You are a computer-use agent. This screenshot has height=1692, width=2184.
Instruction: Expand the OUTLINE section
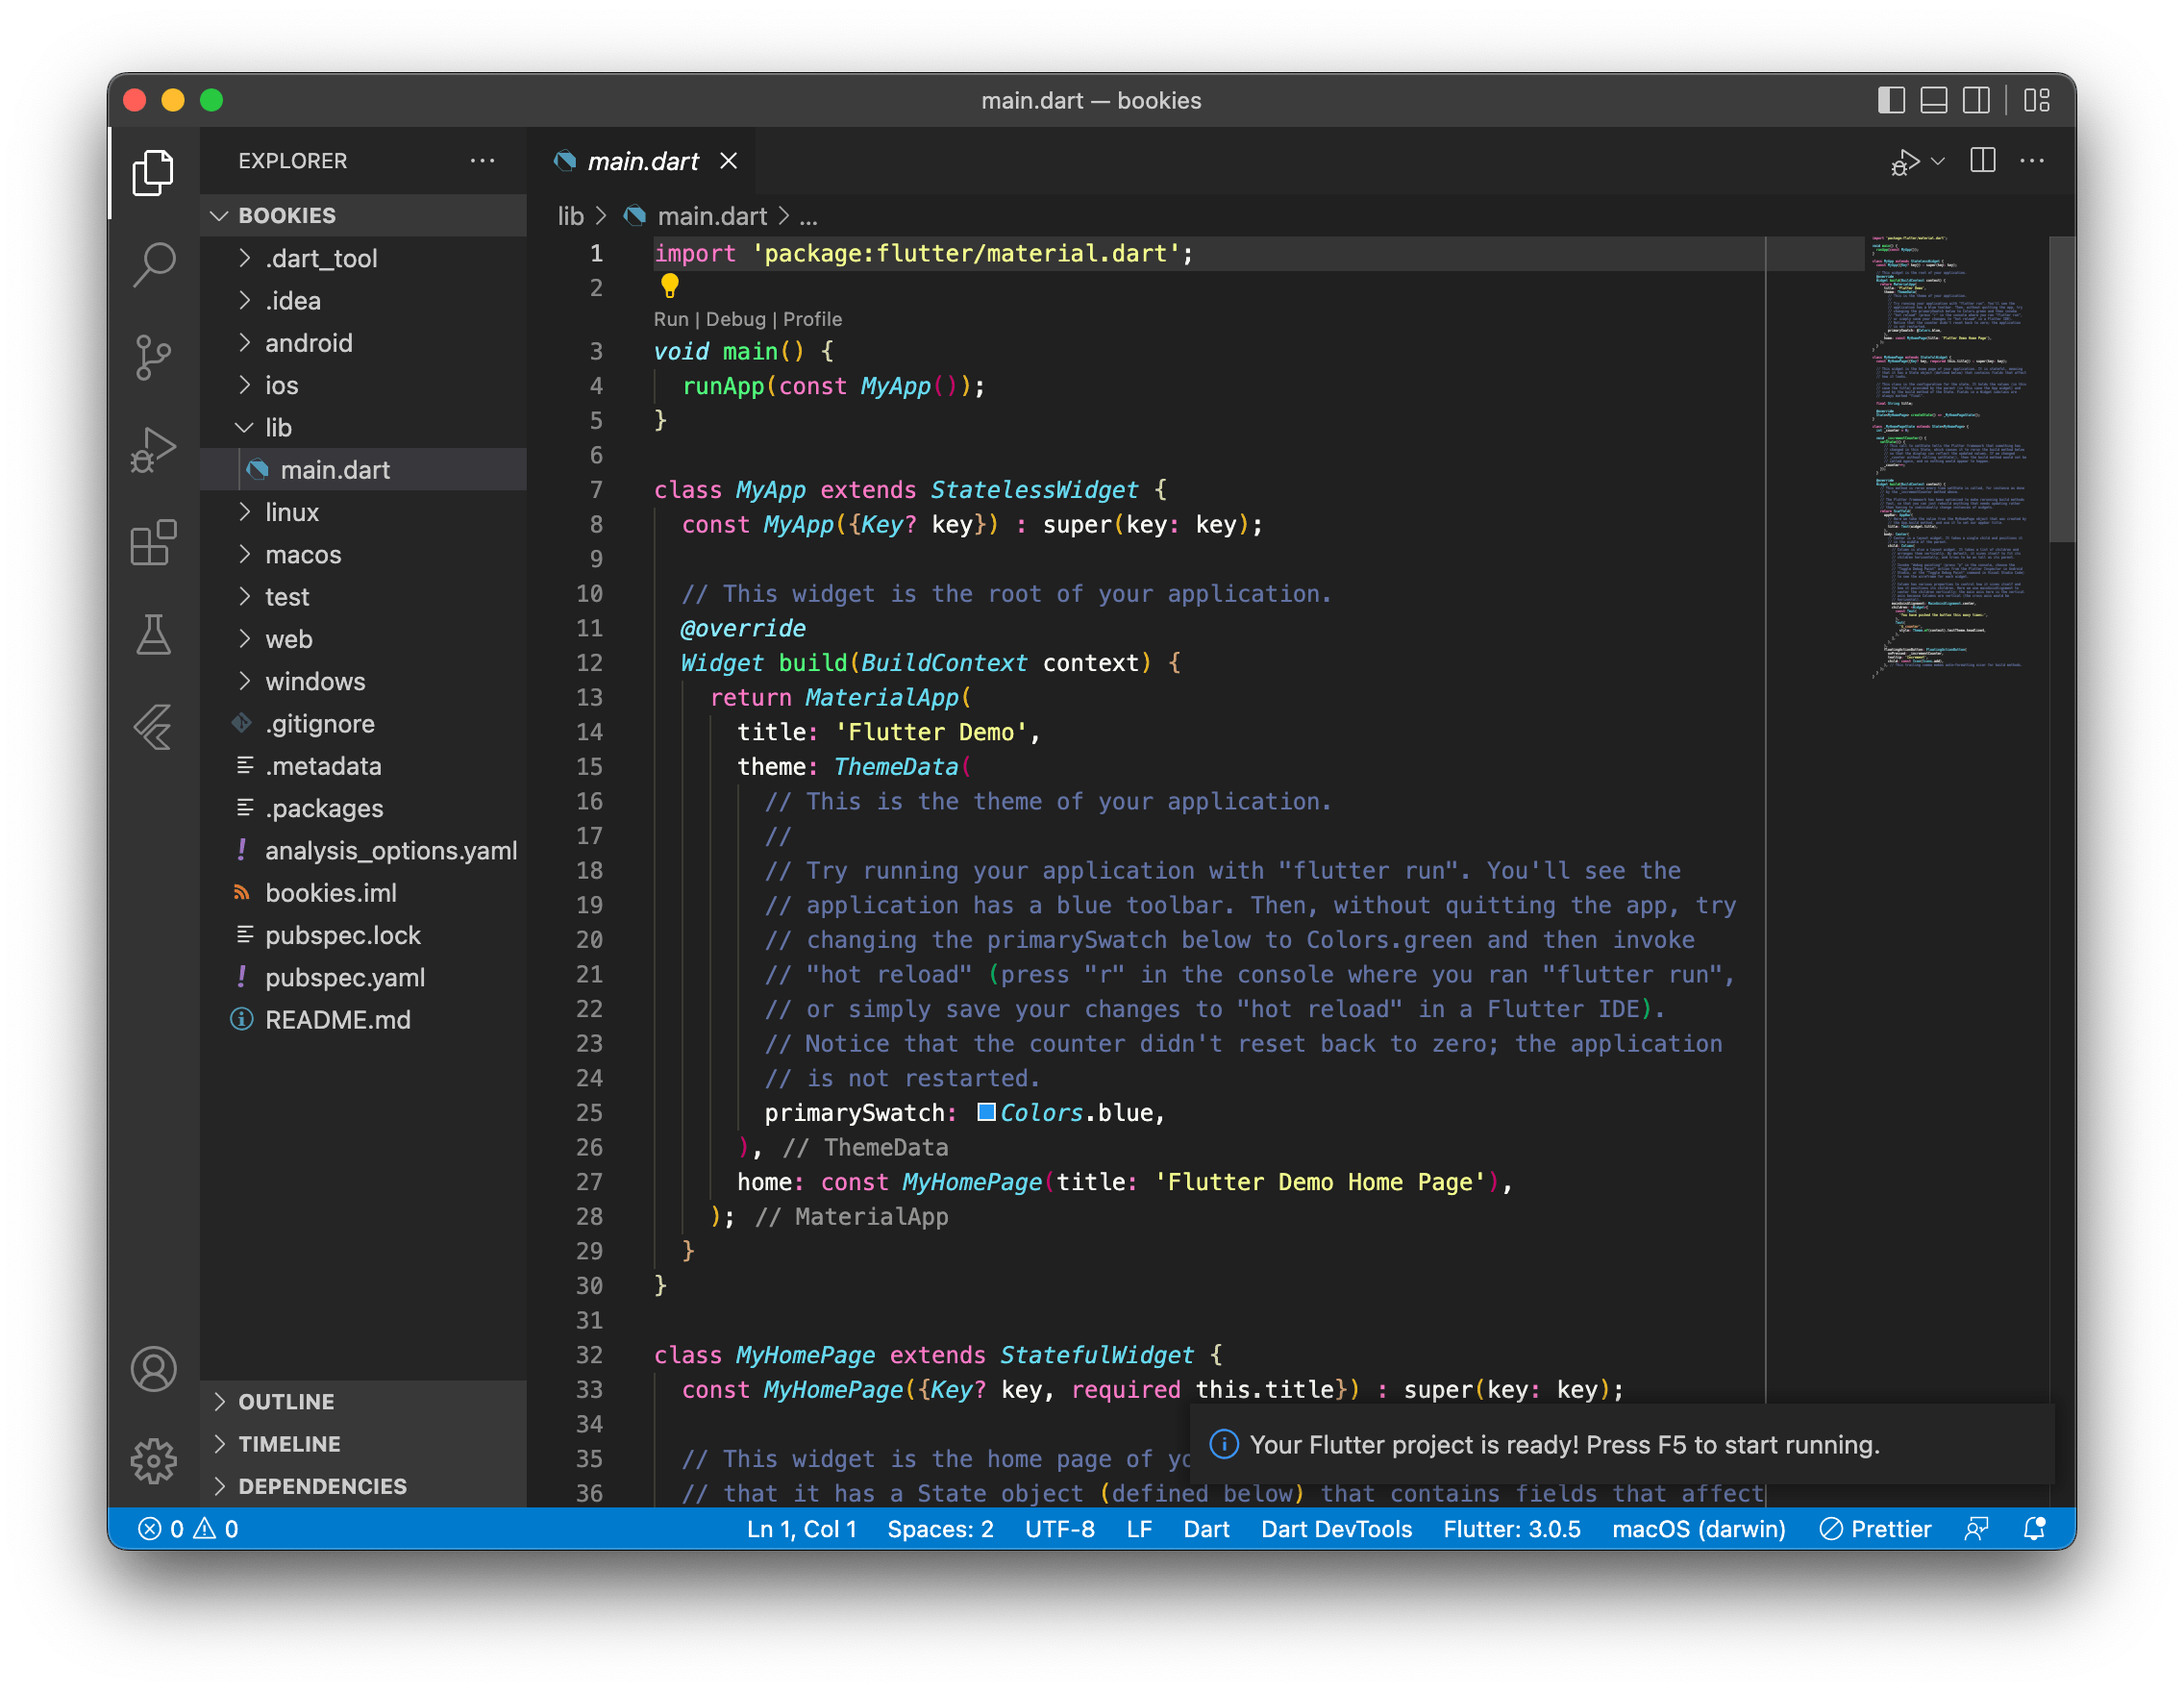(x=365, y=1401)
